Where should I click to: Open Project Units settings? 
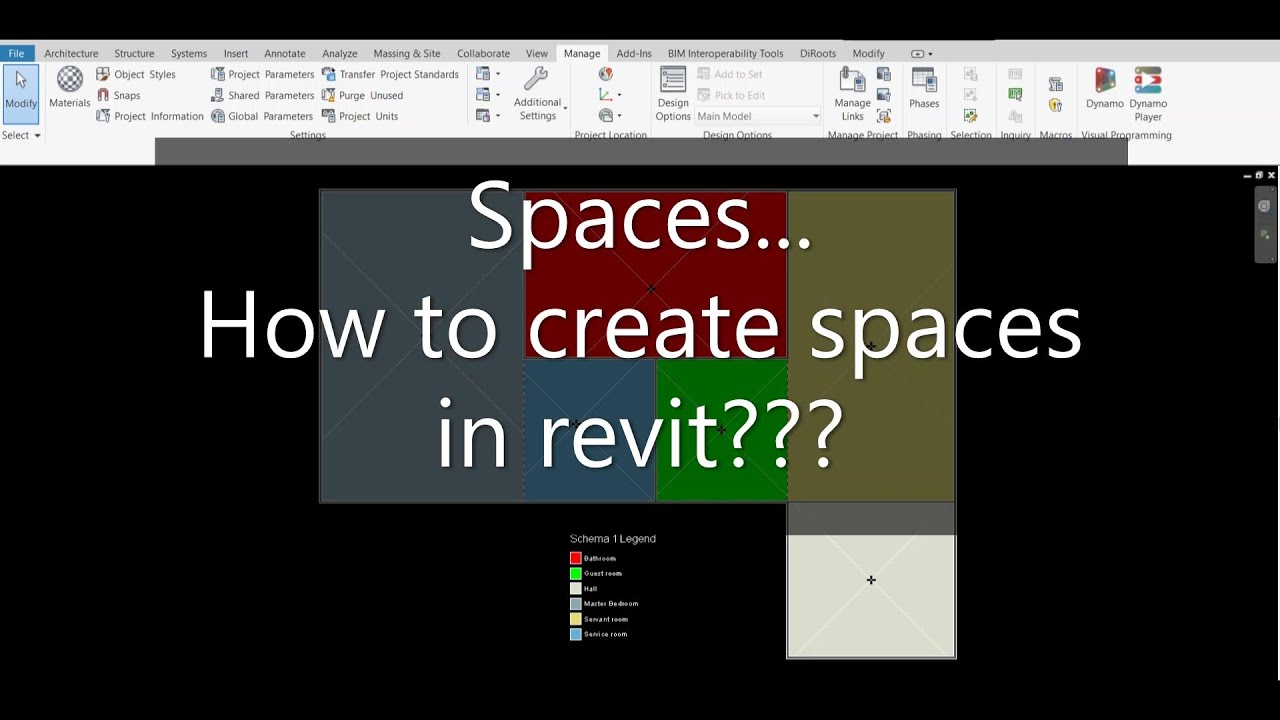point(360,116)
